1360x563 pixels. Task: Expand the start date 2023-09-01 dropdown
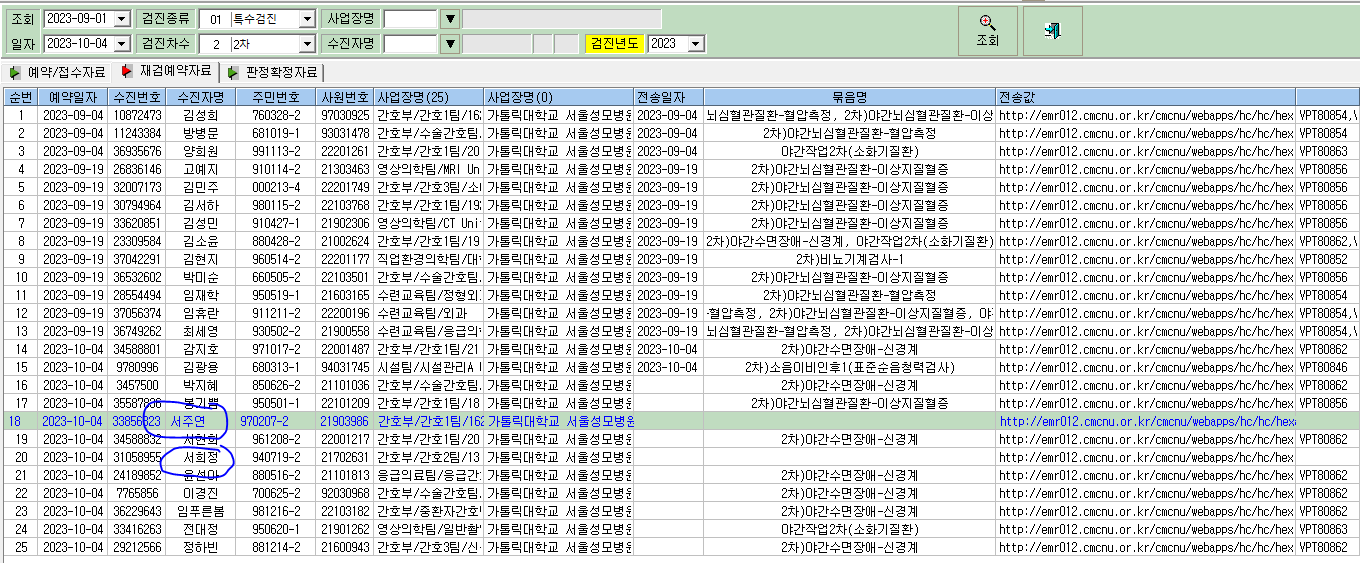(x=122, y=19)
